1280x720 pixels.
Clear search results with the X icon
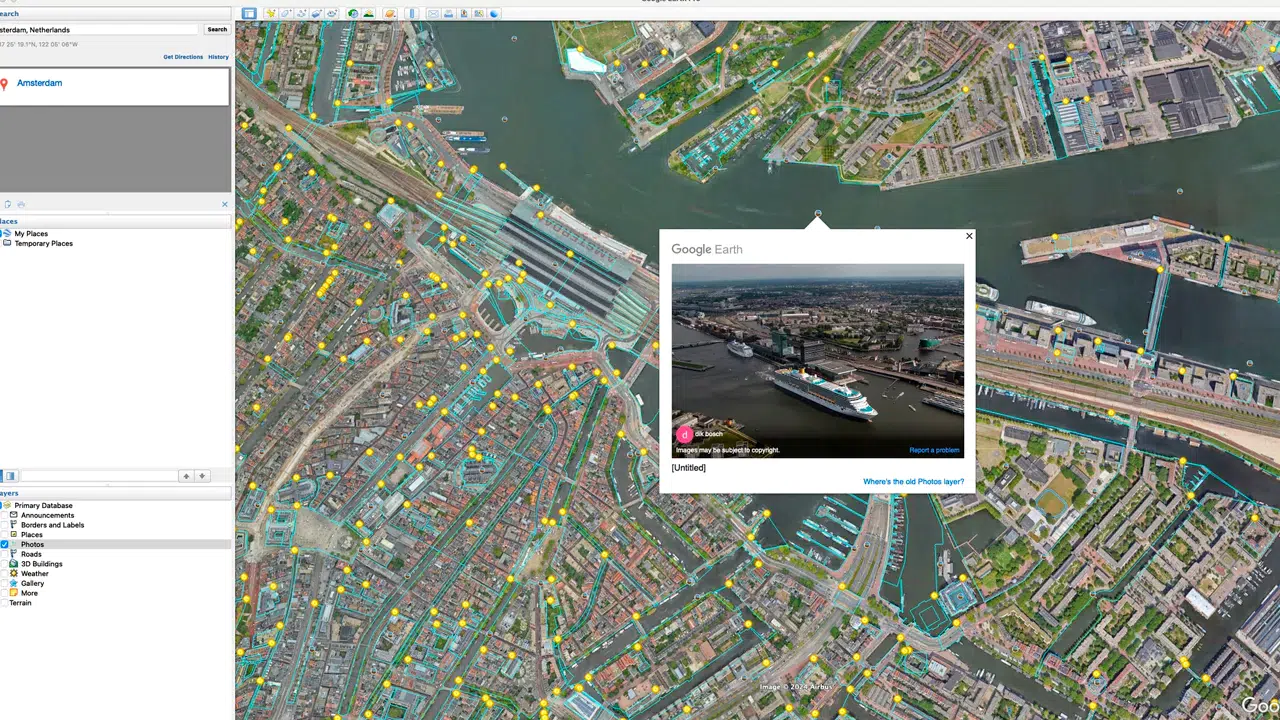[x=225, y=204]
